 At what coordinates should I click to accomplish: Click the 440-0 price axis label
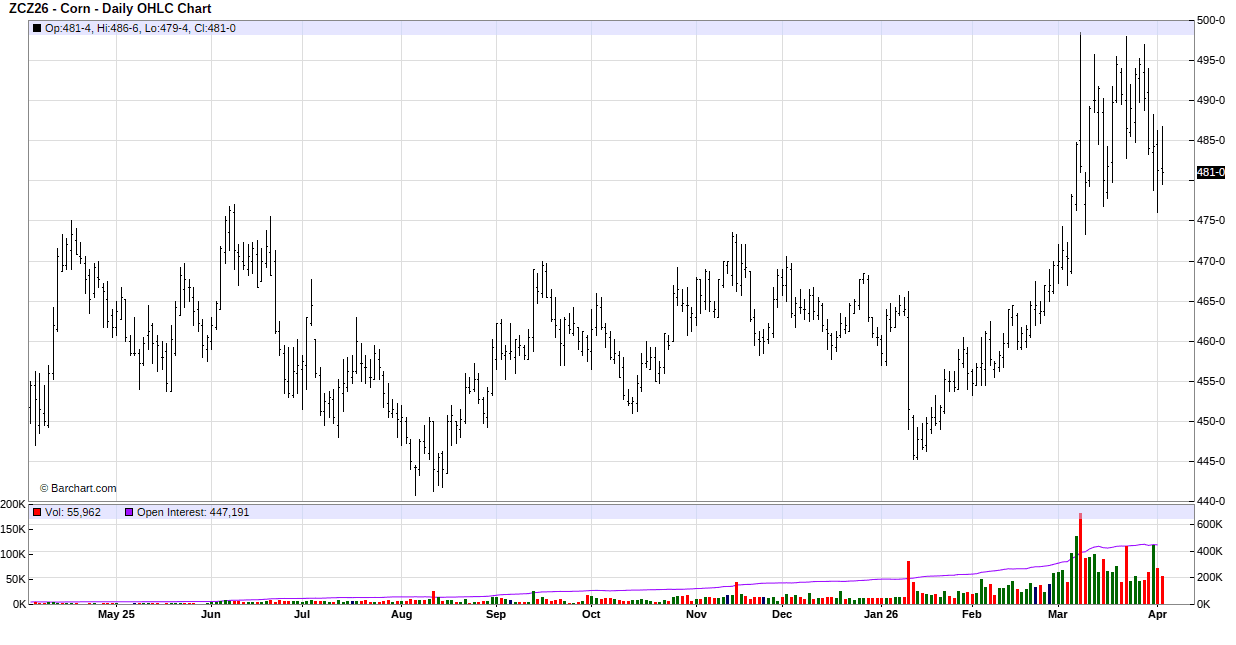point(1211,501)
